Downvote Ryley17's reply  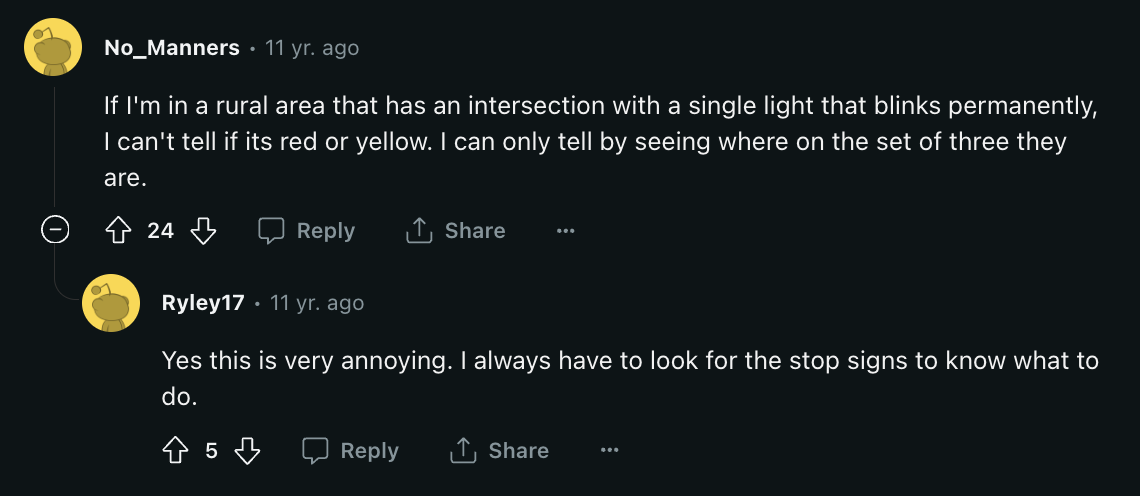click(247, 451)
